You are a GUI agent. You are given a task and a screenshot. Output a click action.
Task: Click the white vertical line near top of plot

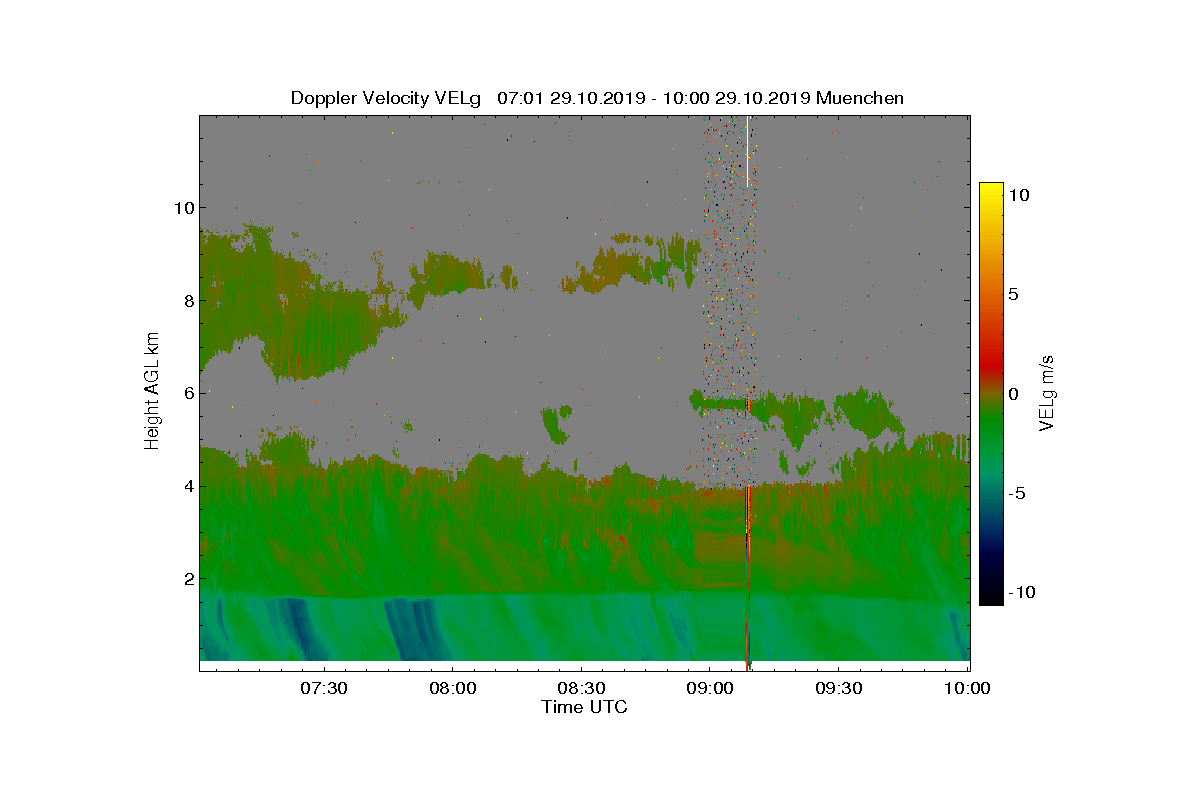point(747,151)
